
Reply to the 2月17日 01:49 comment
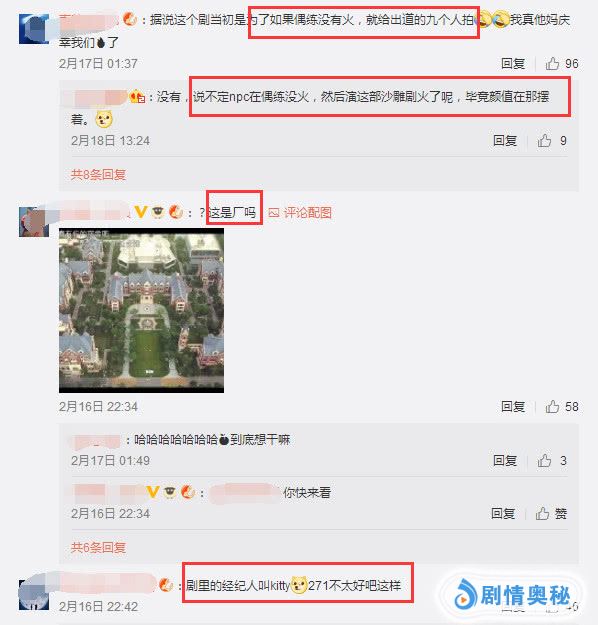(x=505, y=461)
